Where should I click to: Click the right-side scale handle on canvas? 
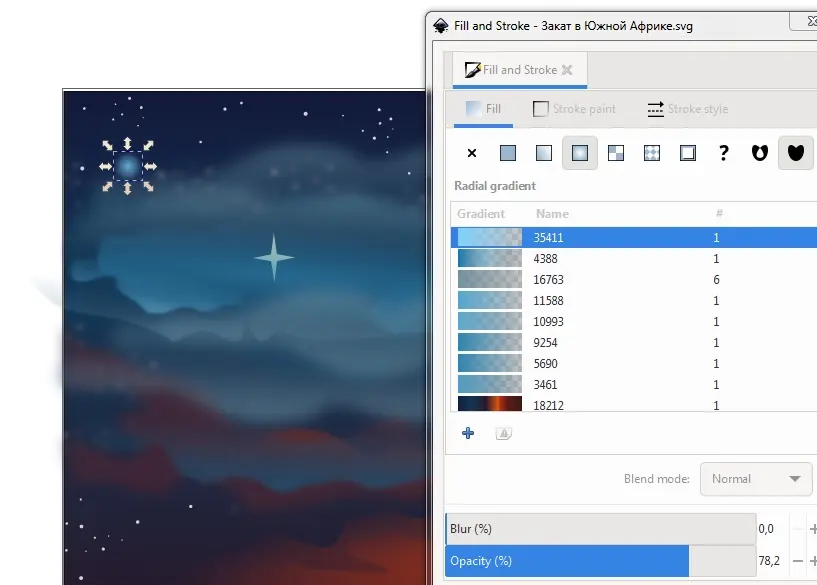[151, 167]
